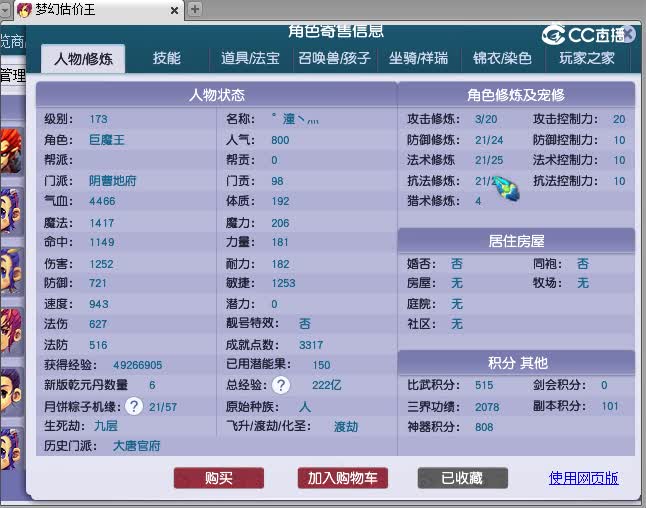Click the 总经验 value 222亿
The image size is (646, 508).
coord(326,385)
